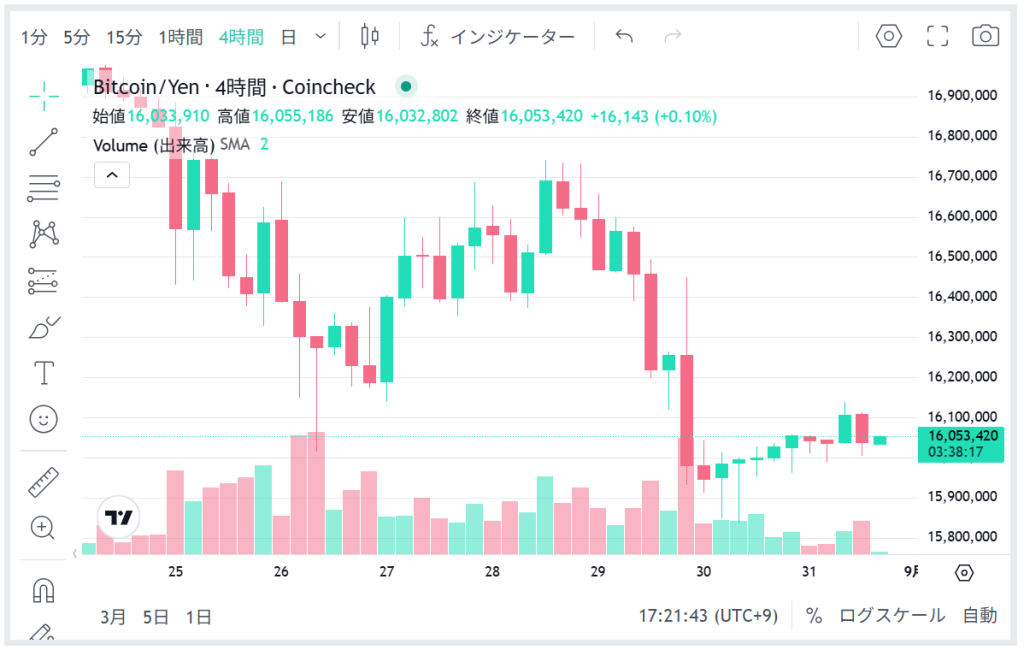Open the candlestick chart type menu
Viewport: 1024px width, 650px height.
click(x=370, y=37)
